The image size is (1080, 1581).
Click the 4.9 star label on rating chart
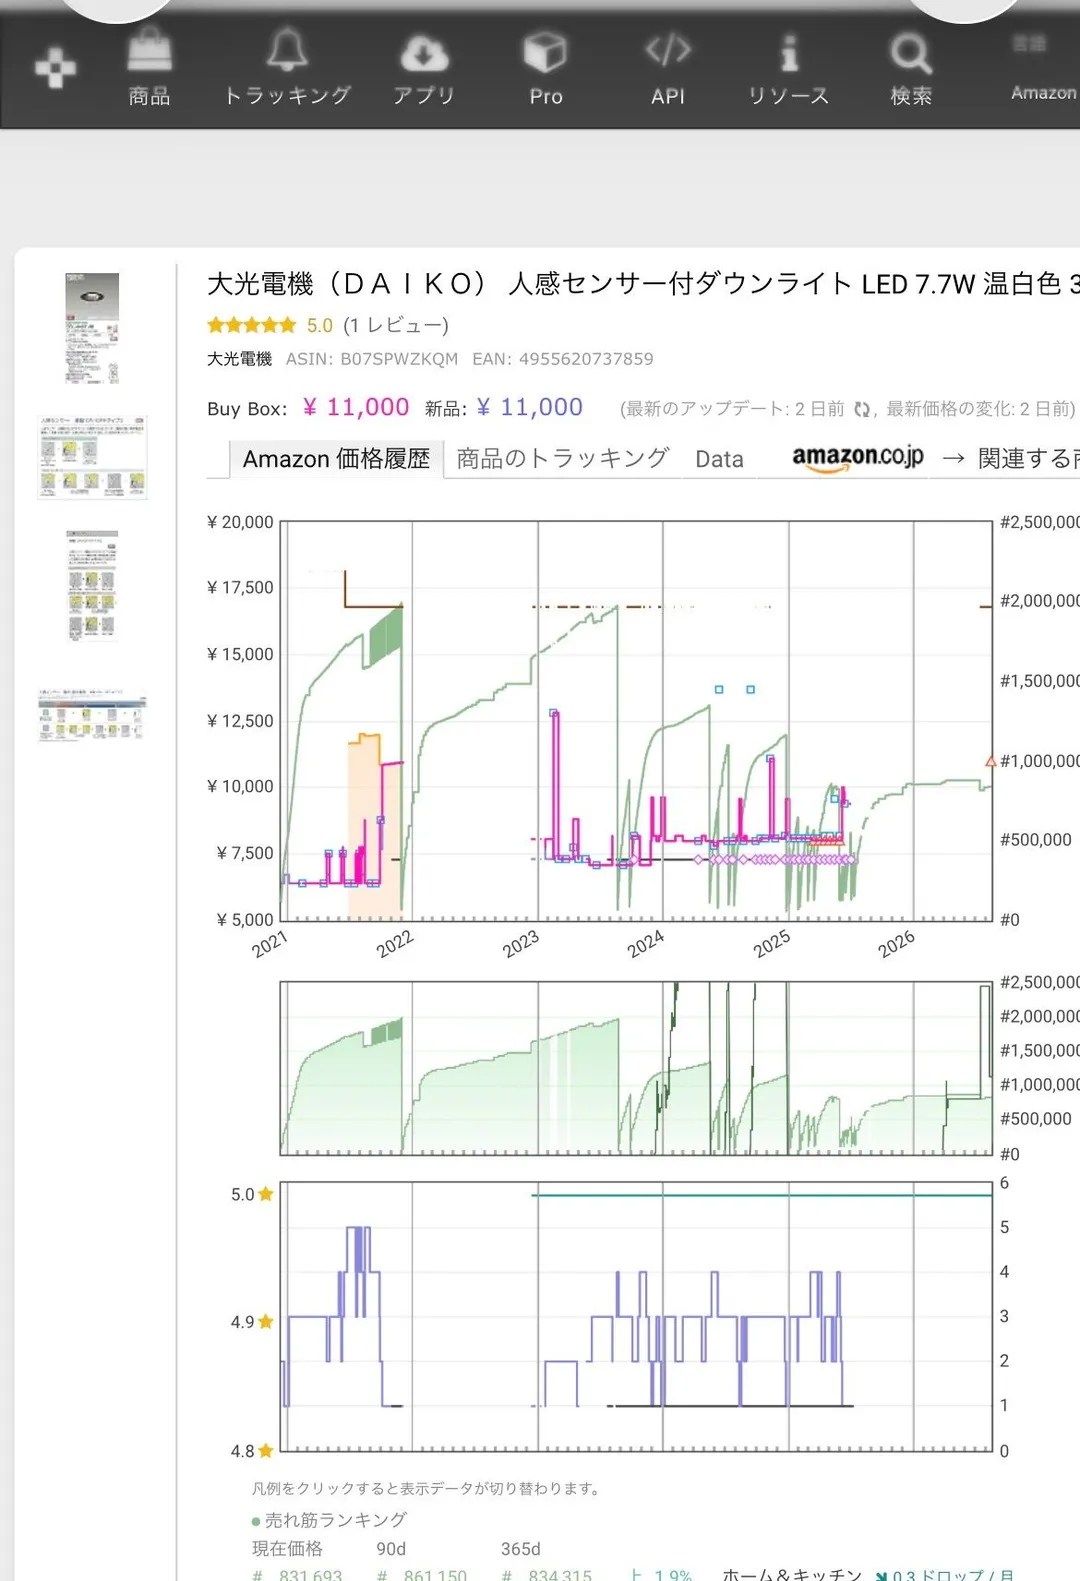252,1322
